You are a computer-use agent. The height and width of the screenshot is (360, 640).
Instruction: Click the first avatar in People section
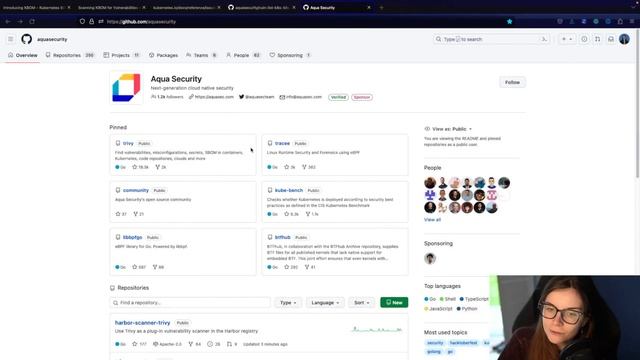coord(430,183)
